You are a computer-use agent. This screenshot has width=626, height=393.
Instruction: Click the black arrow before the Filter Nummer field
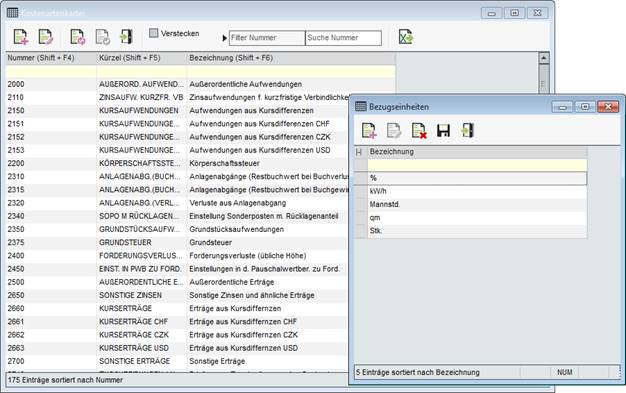[x=224, y=38]
